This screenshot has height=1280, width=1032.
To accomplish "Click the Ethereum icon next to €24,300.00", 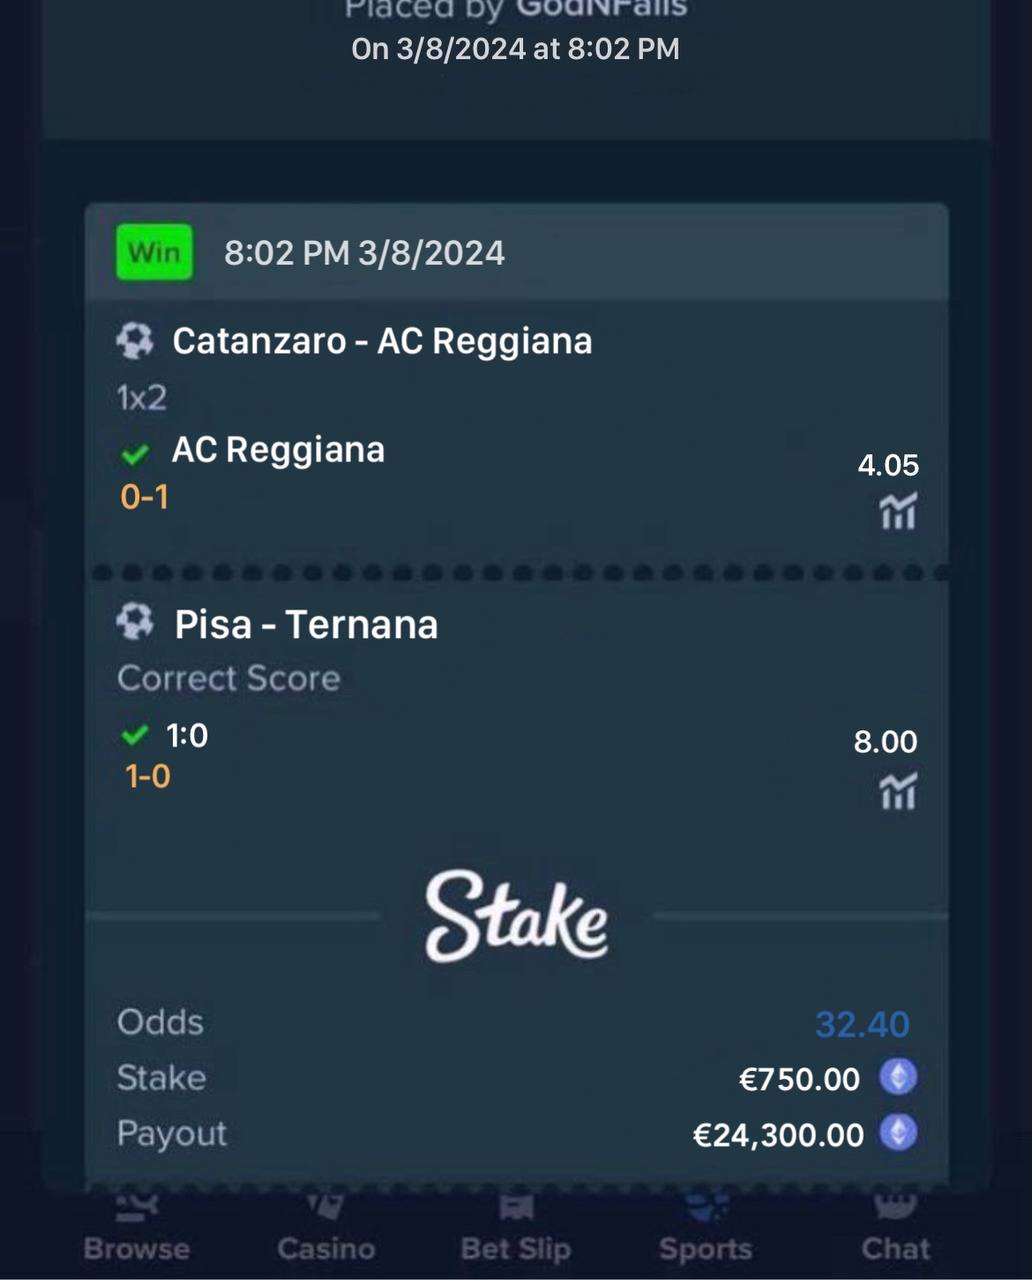I will [x=898, y=1134].
